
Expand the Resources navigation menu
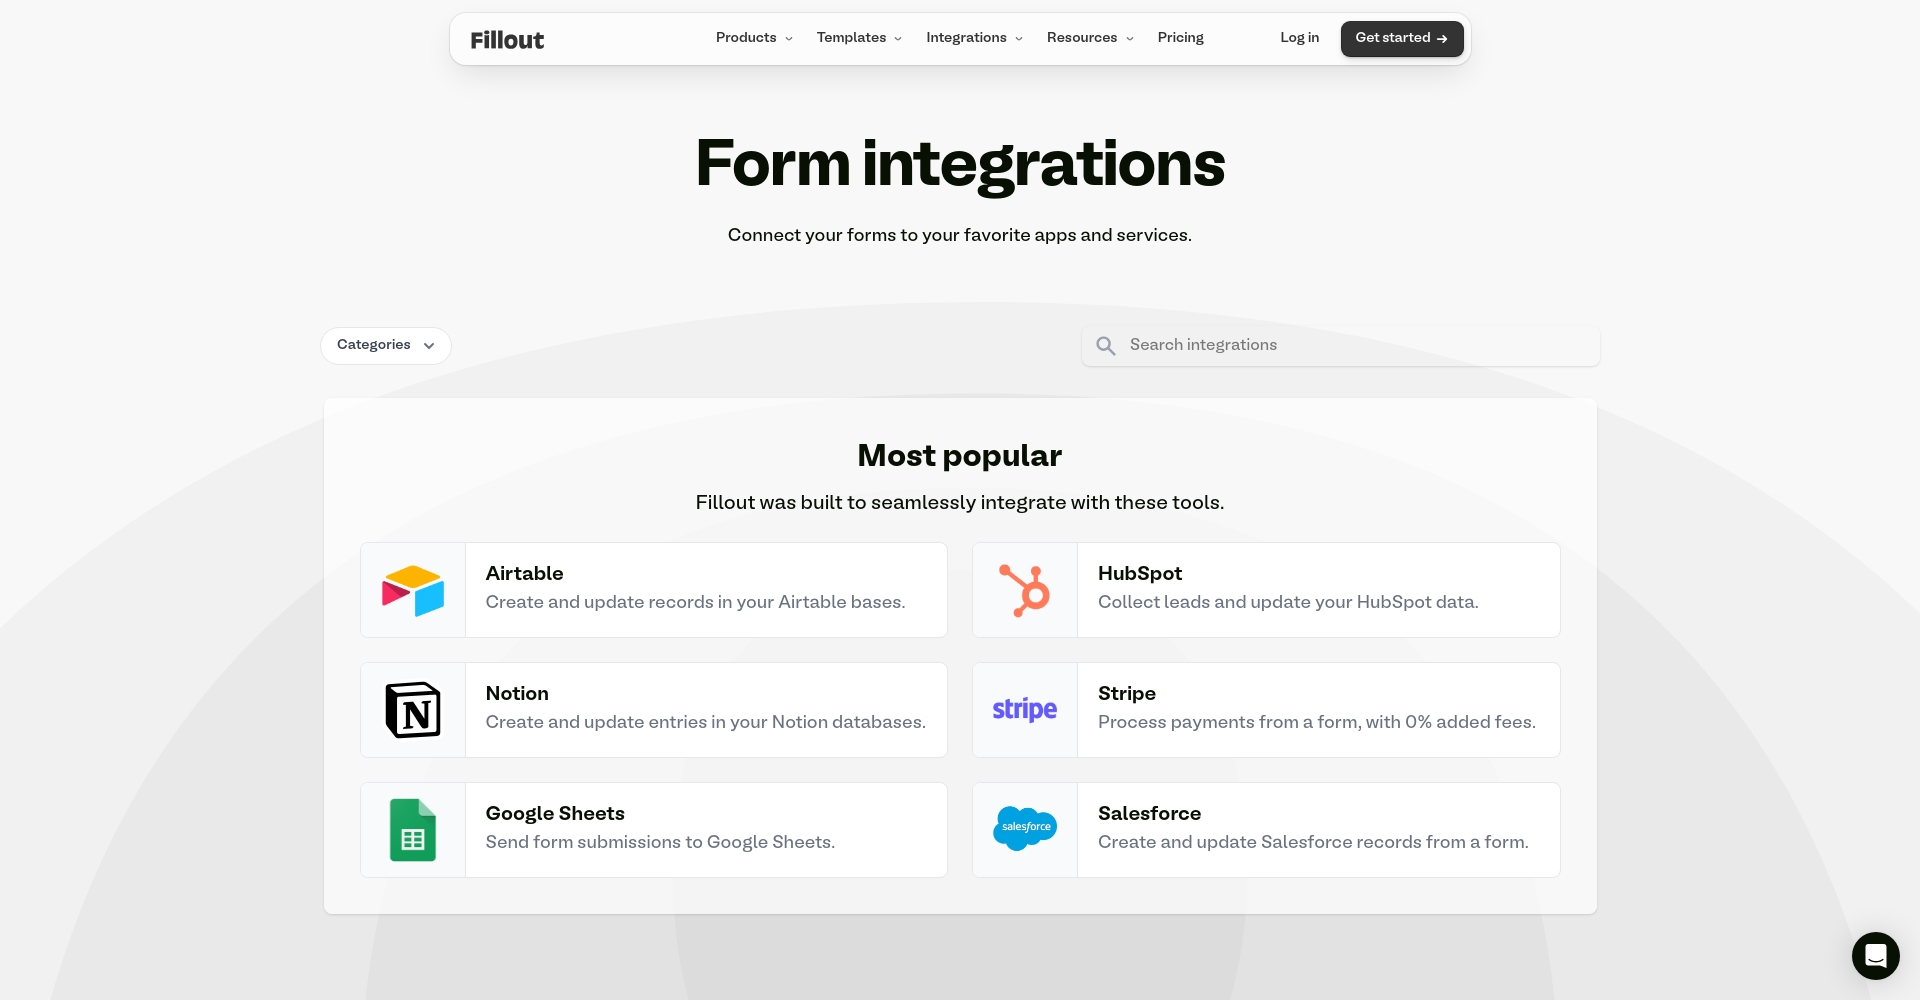coord(1090,38)
